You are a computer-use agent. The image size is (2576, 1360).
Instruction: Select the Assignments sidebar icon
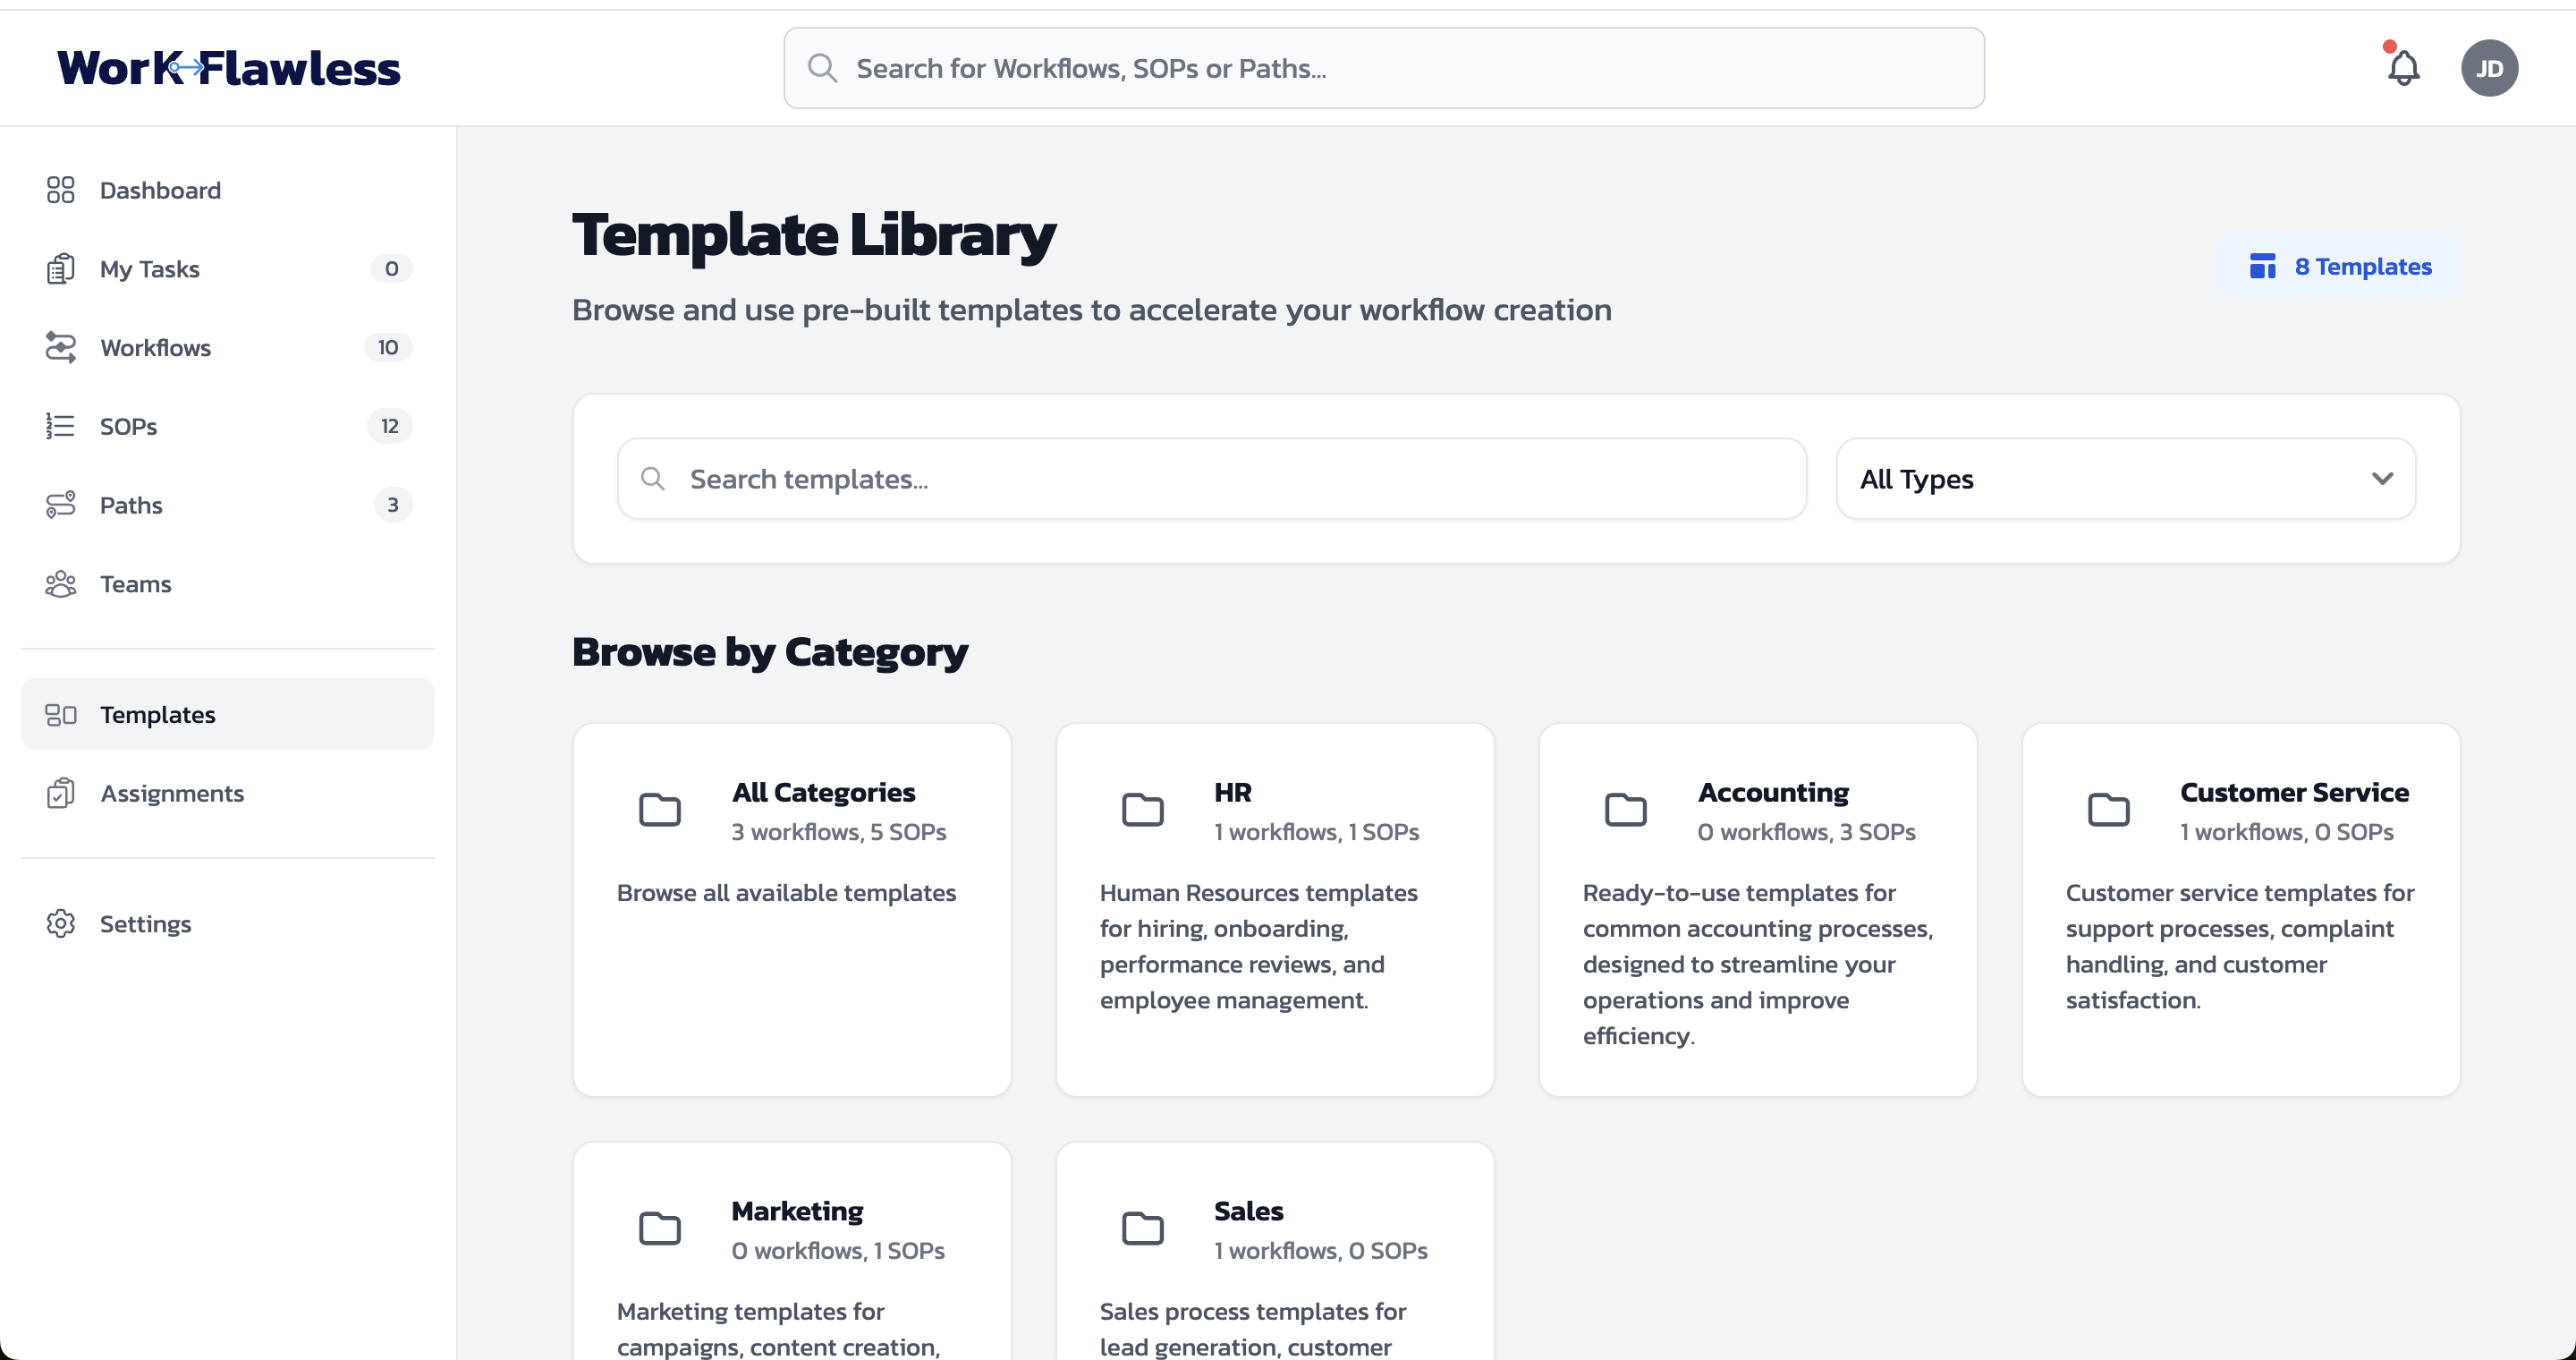click(61, 793)
